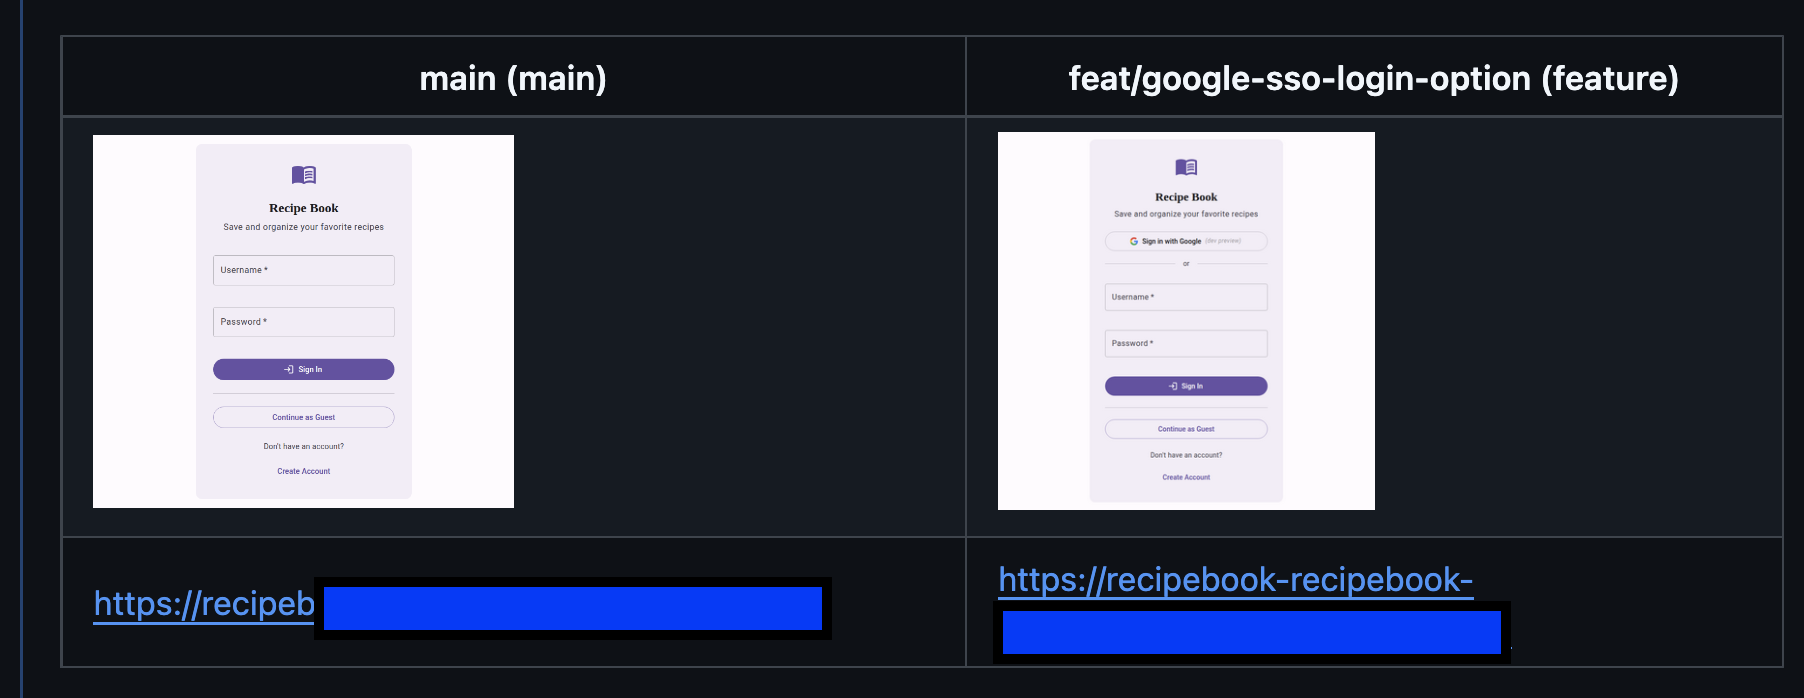Open Create Account on the feature login screen

[x=1185, y=477]
